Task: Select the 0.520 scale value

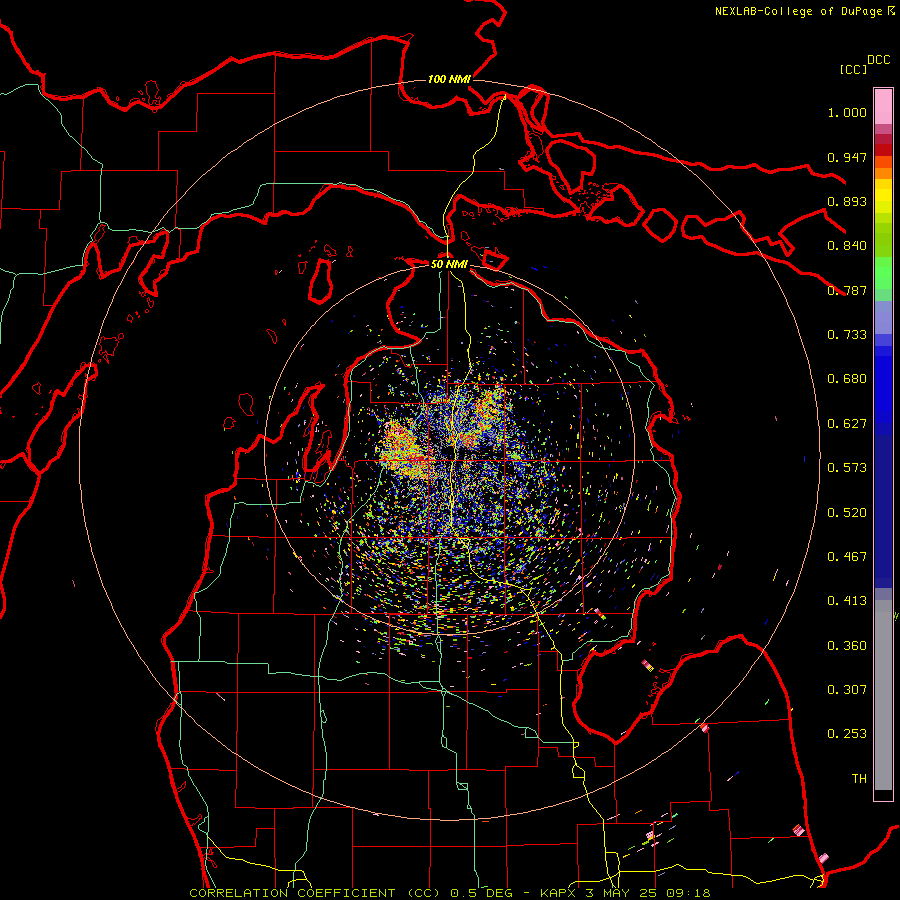Action: (847, 513)
